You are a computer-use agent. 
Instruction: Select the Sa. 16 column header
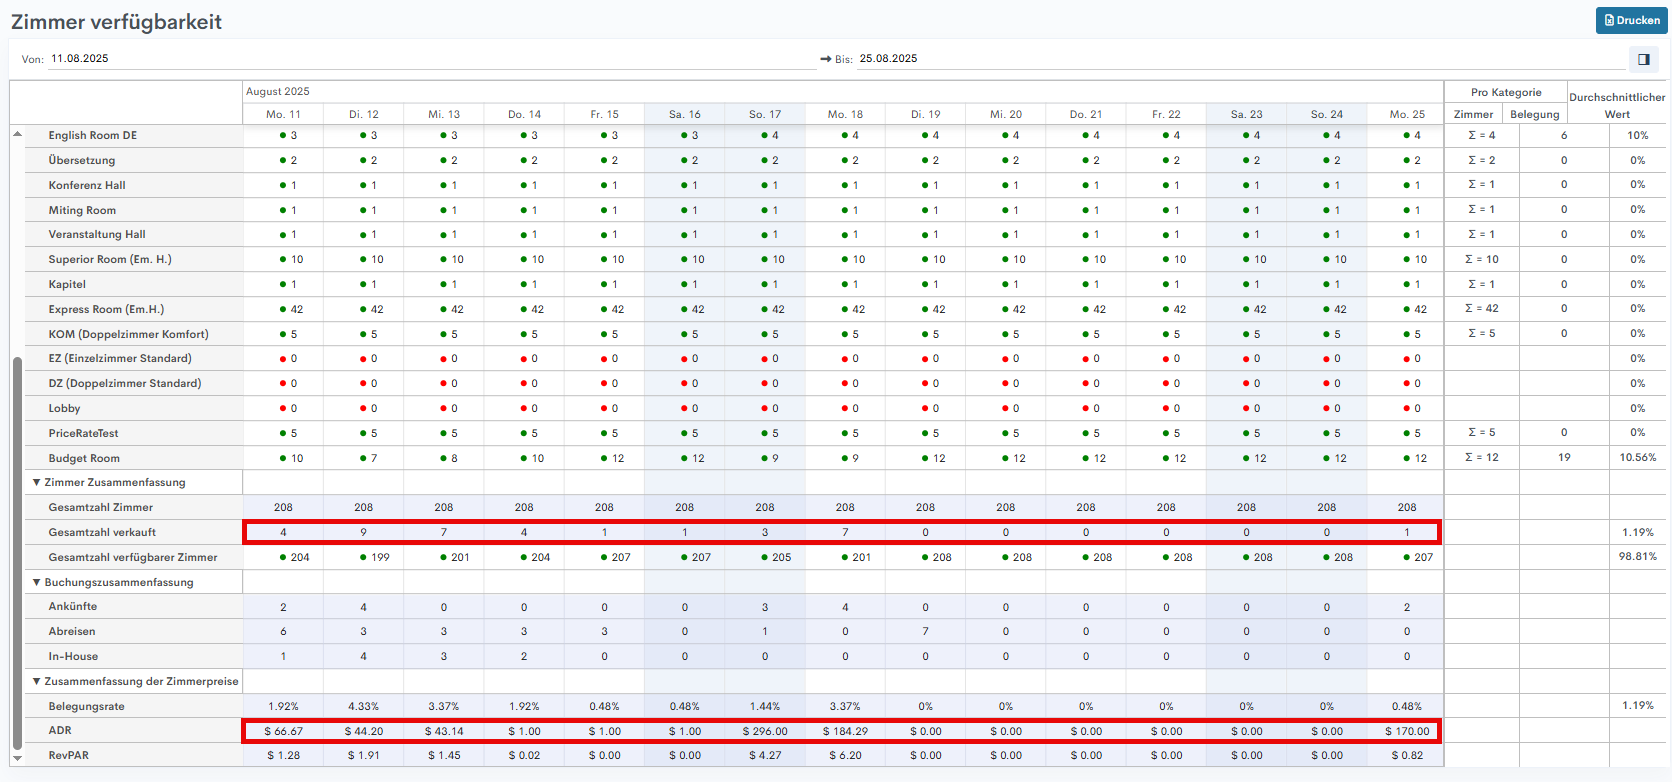[684, 114]
